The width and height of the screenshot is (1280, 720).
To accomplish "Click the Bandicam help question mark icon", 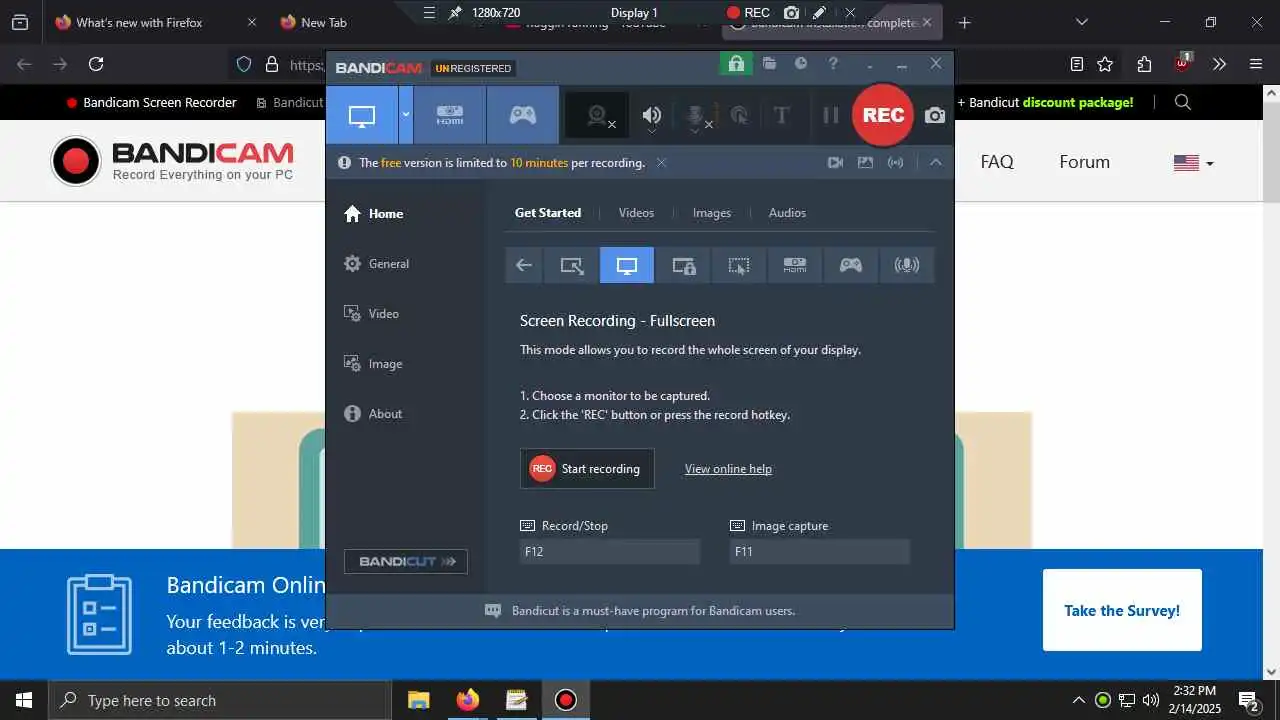I will [833, 64].
